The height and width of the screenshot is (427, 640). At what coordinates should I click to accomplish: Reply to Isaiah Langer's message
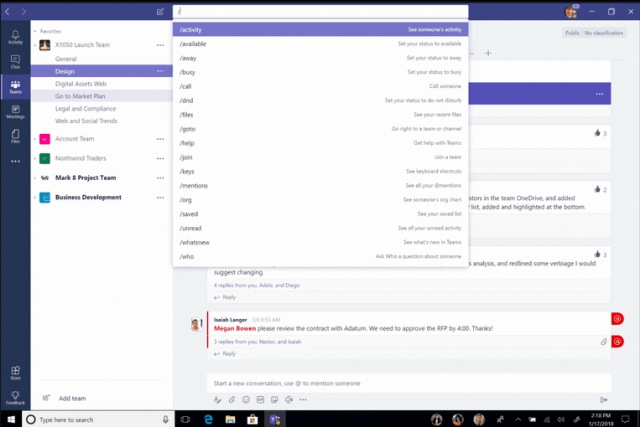coord(225,354)
